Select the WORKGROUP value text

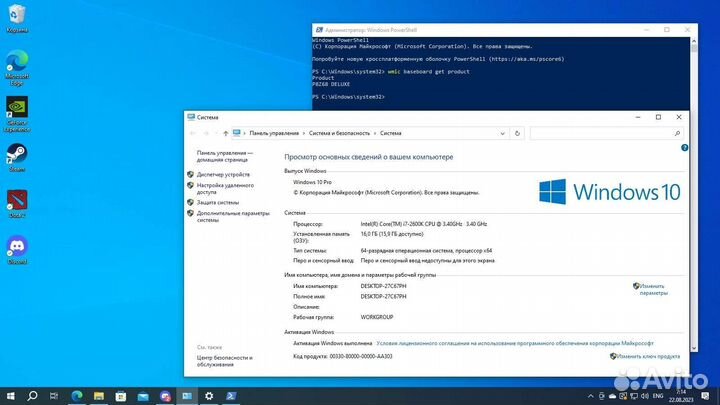pyautogui.click(x=377, y=317)
